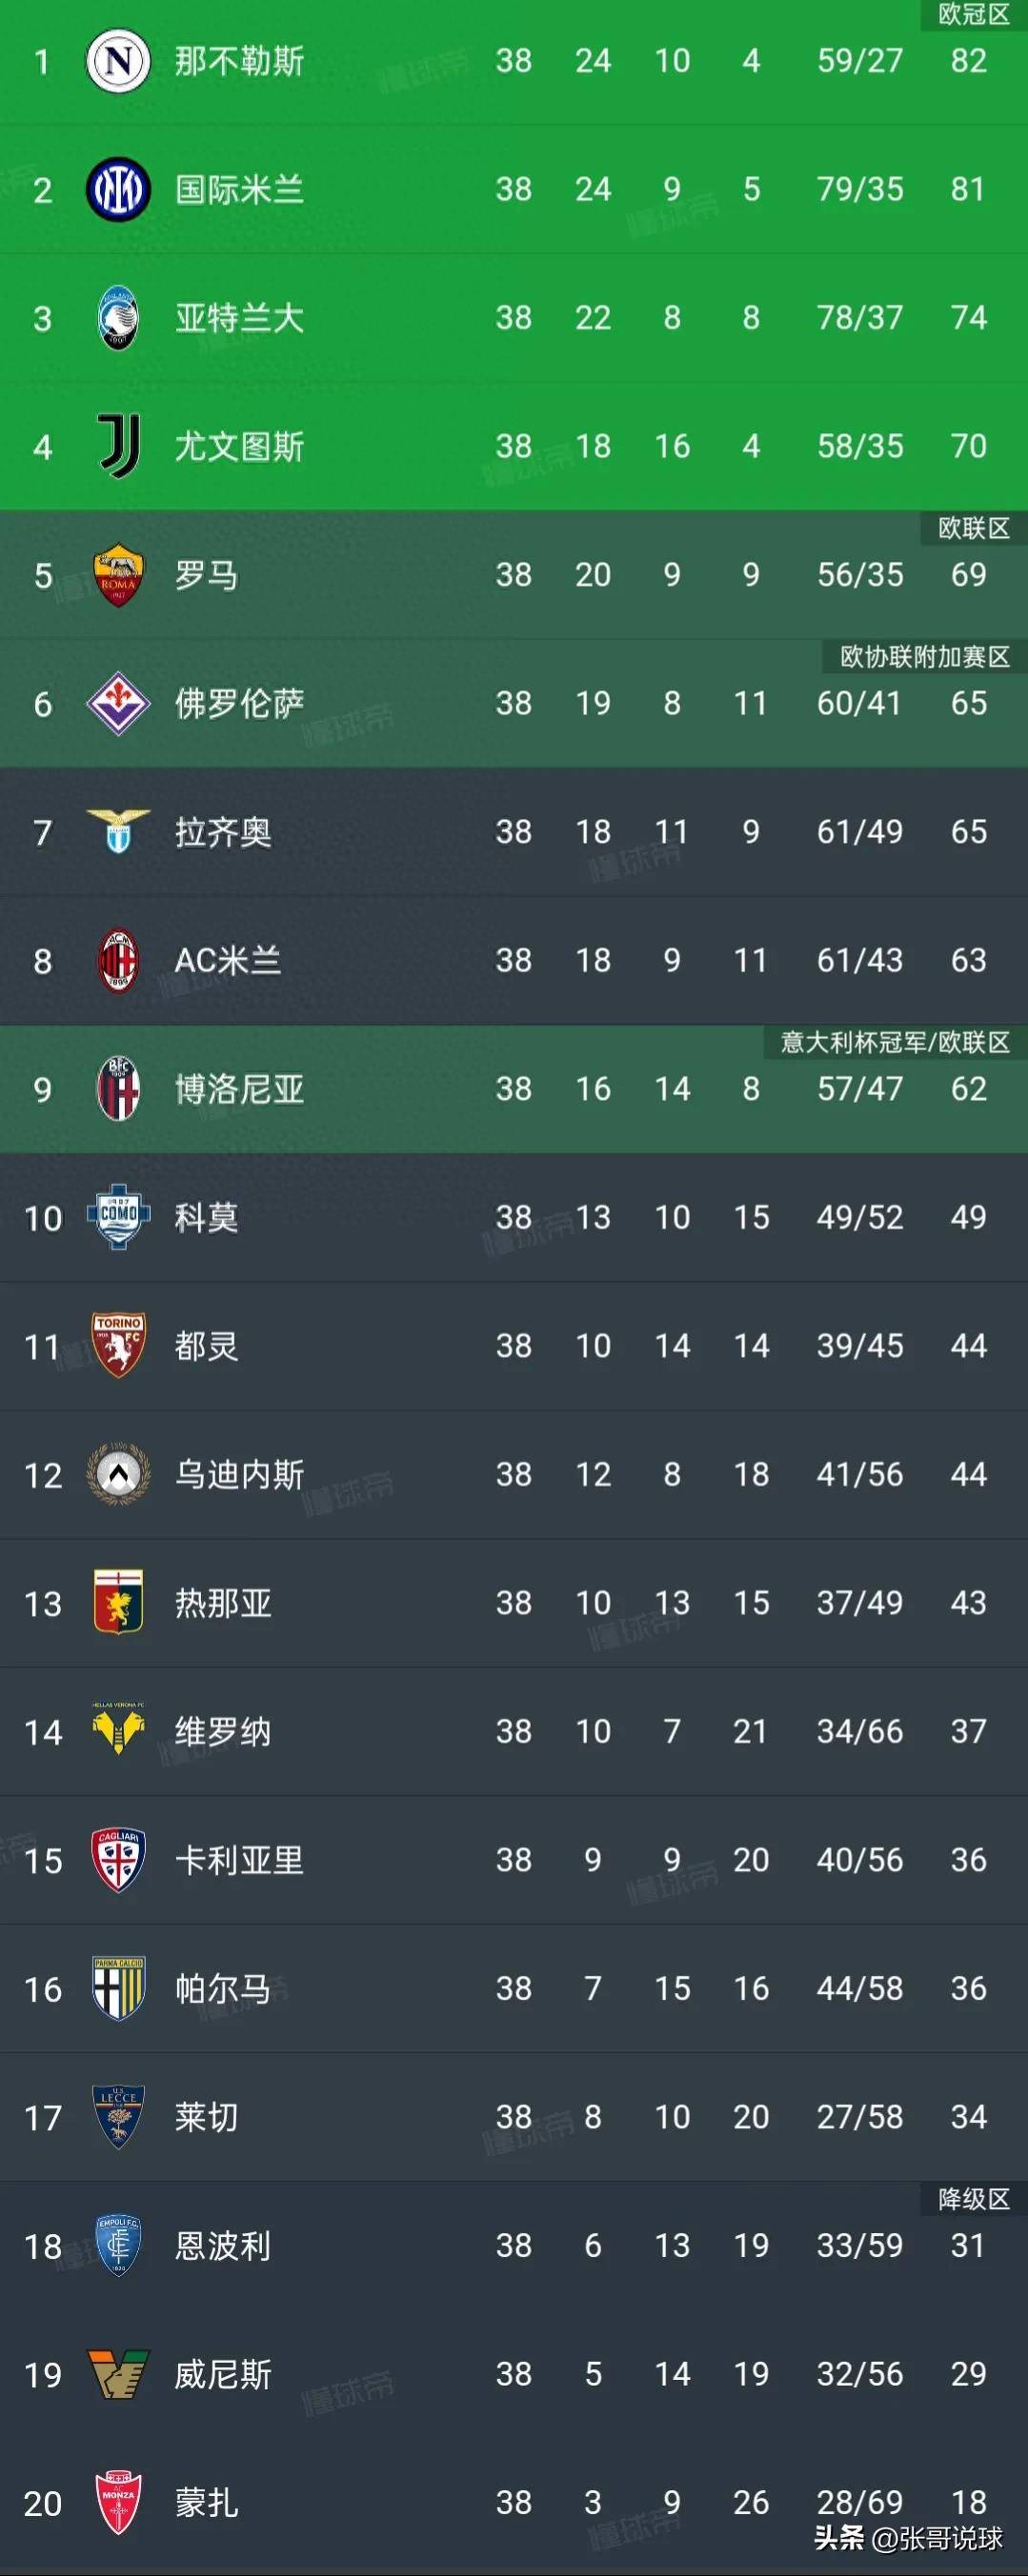Open team name 拉齐奥

223,832
